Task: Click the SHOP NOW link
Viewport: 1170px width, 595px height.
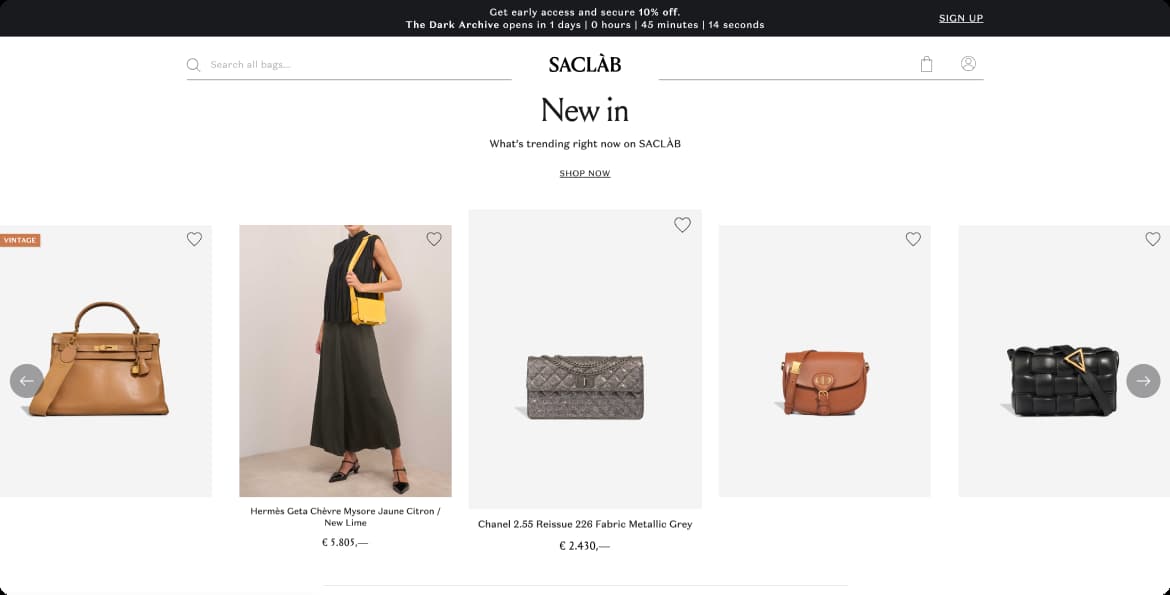Action: pos(585,173)
